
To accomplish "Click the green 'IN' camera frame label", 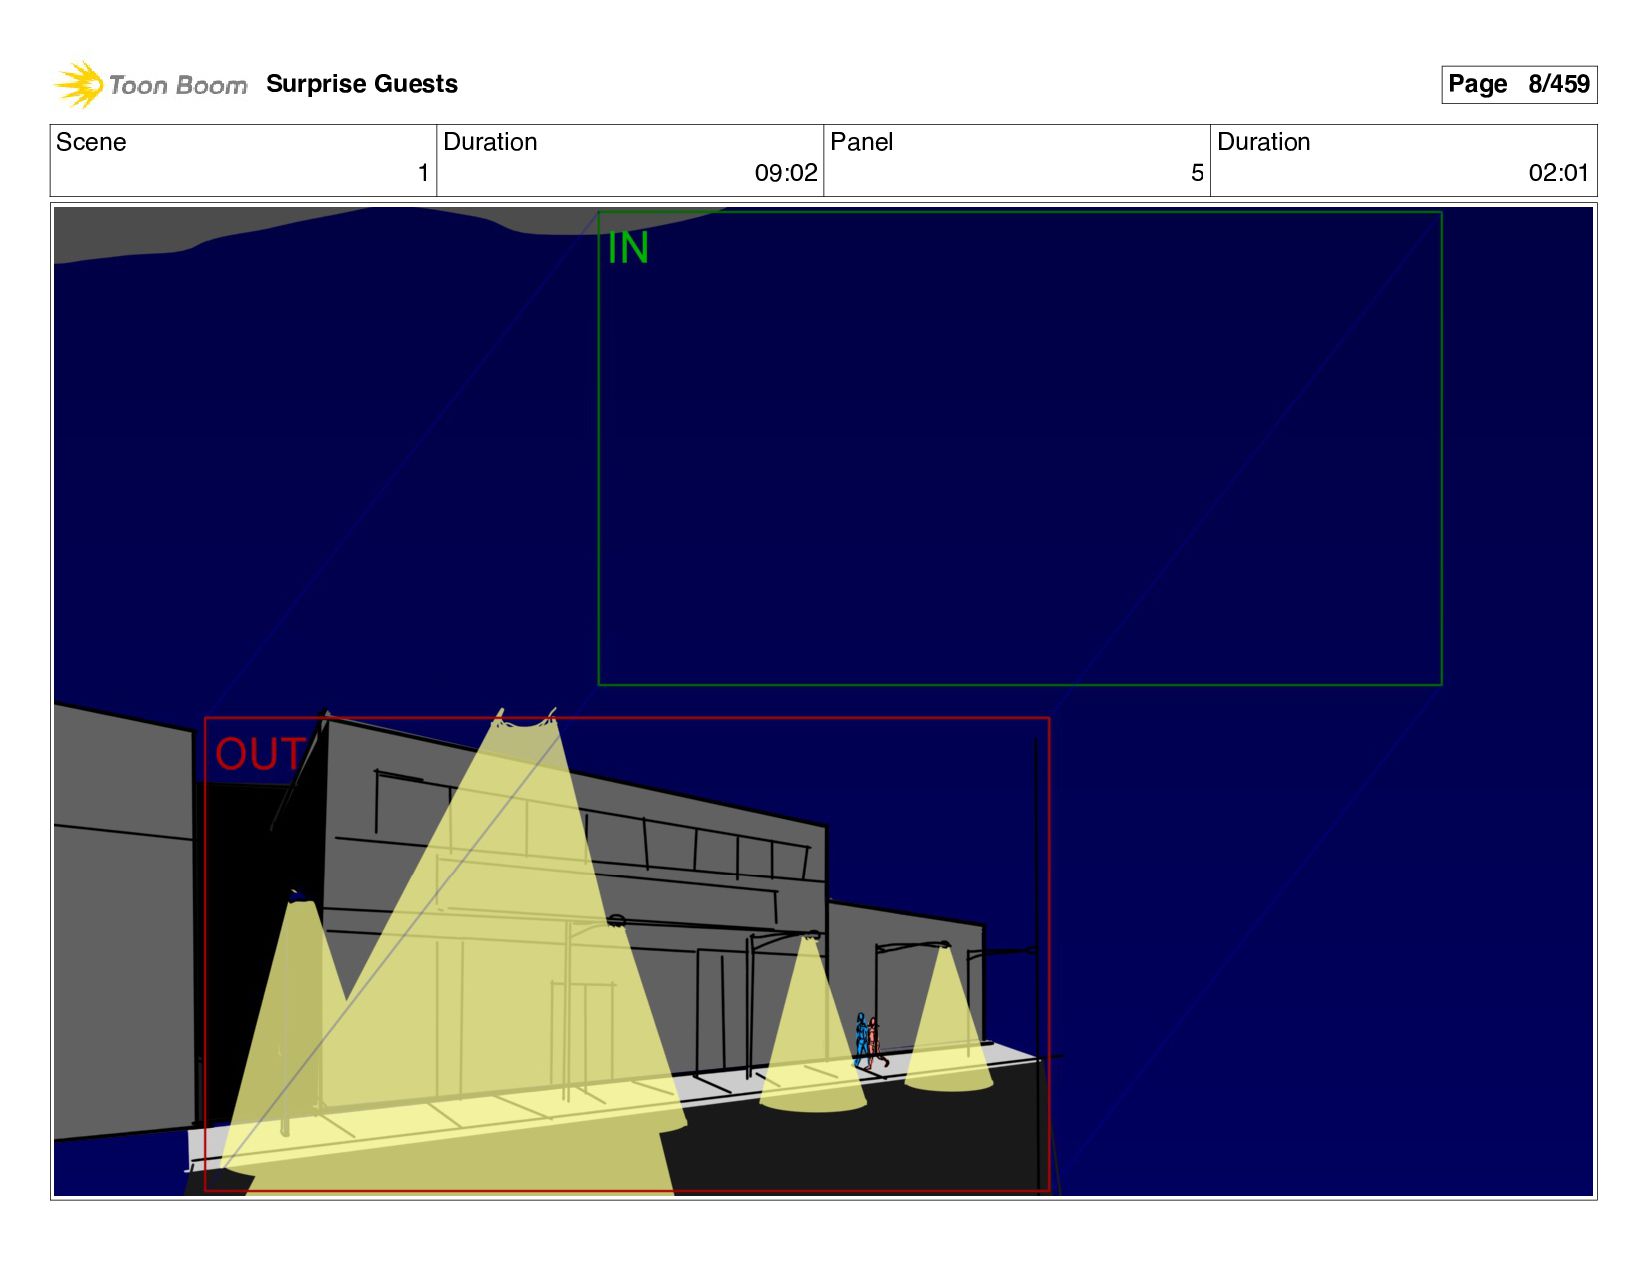I will [628, 248].
